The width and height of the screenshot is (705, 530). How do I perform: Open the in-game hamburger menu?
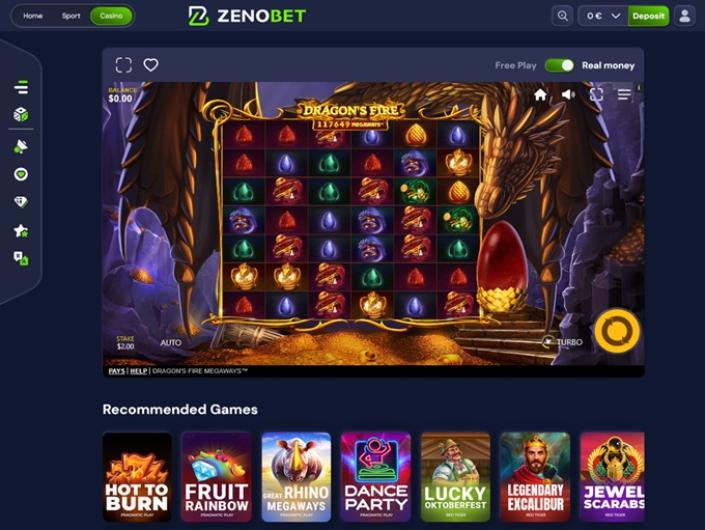pyautogui.click(x=624, y=94)
